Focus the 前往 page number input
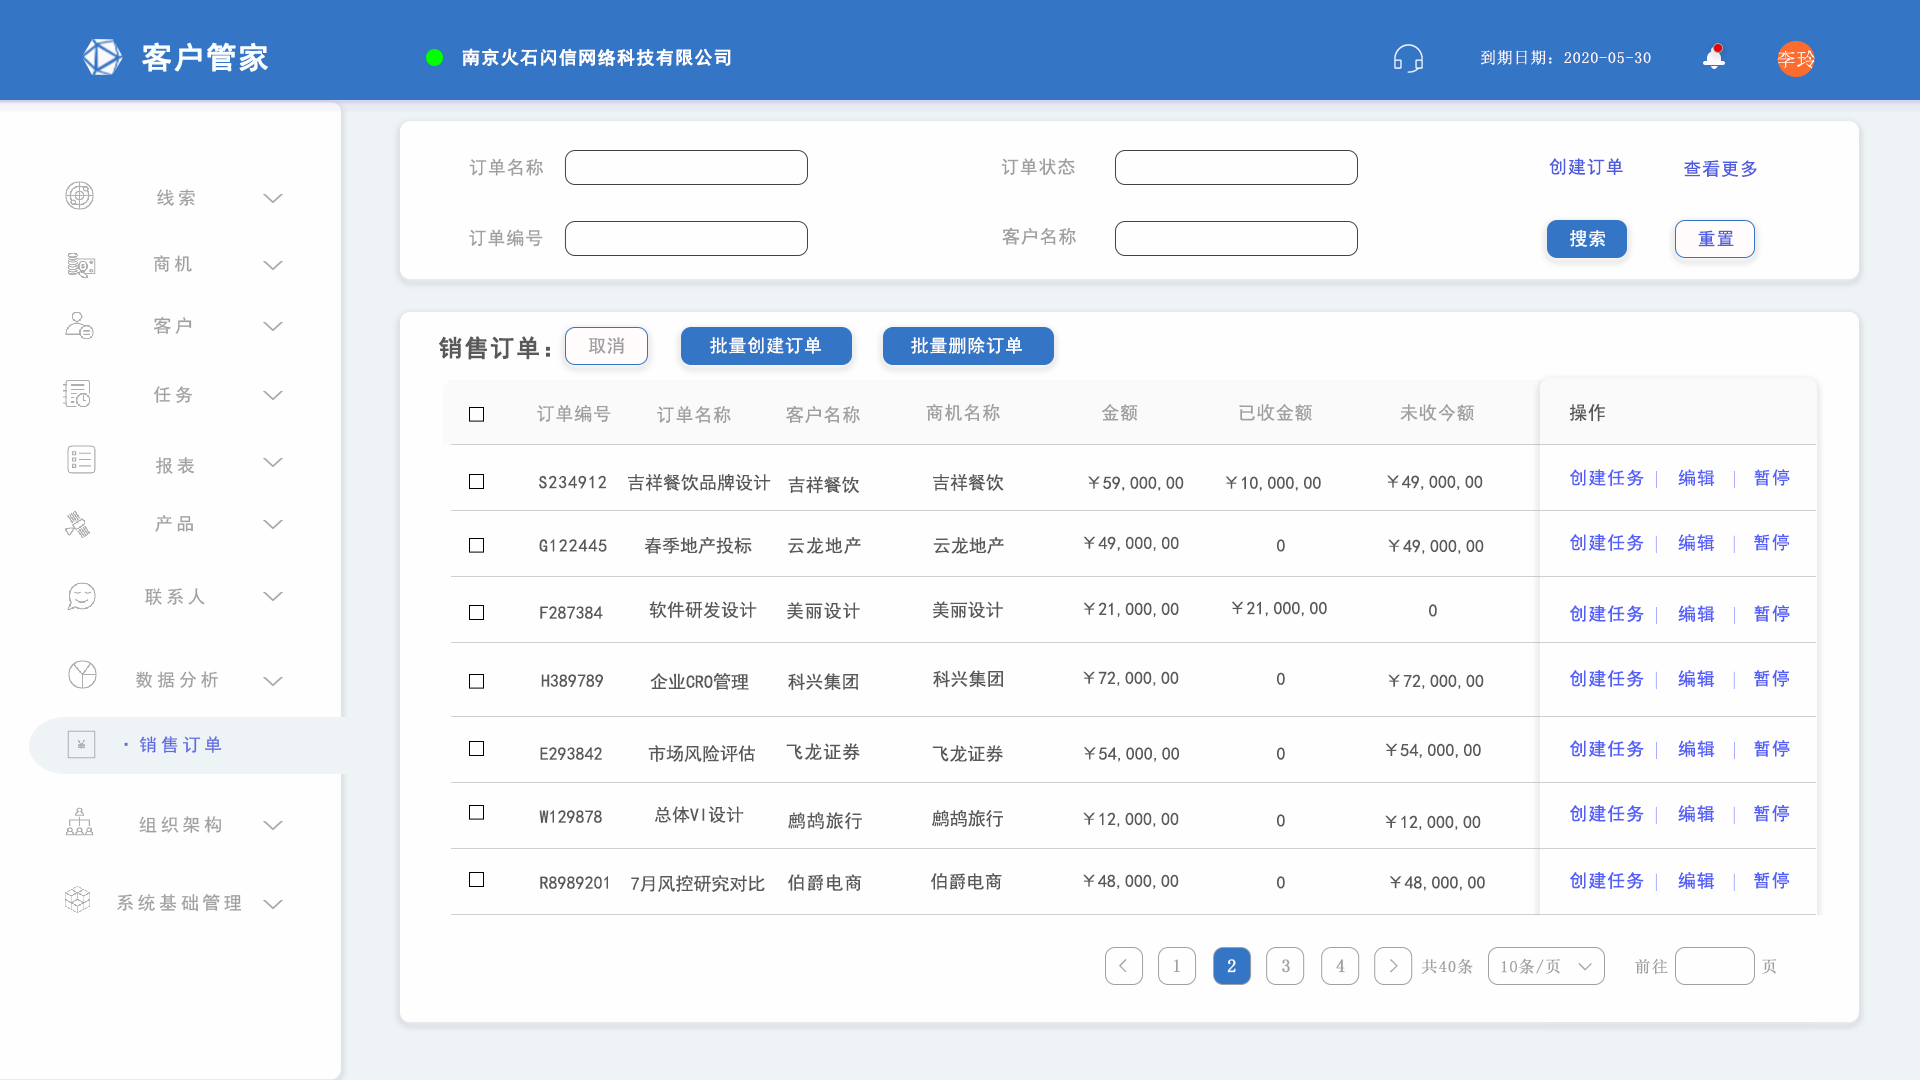Image resolution: width=1920 pixels, height=1080 pixels. coord(1714,966)
